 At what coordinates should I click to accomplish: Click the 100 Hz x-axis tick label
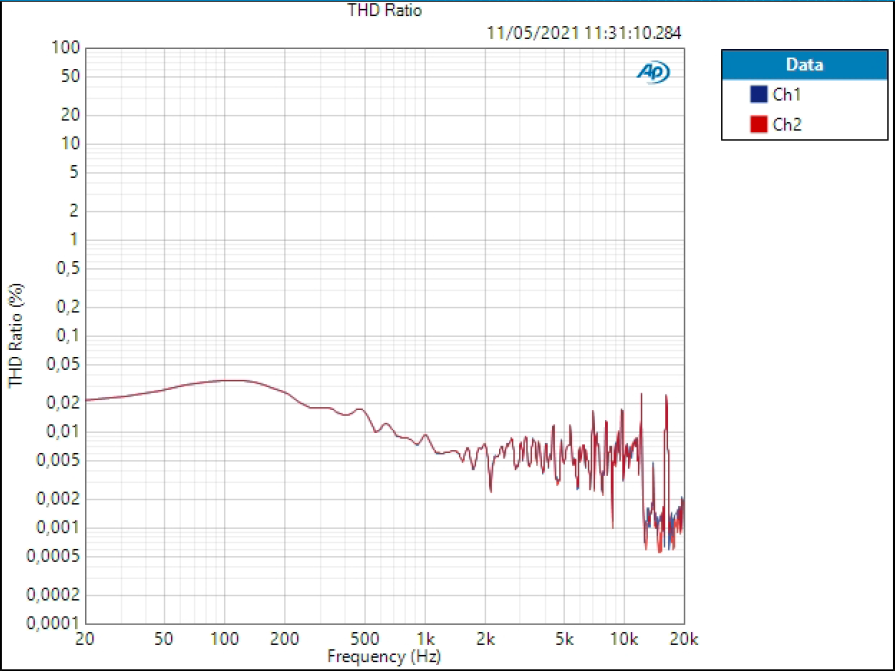click(225, 638)
